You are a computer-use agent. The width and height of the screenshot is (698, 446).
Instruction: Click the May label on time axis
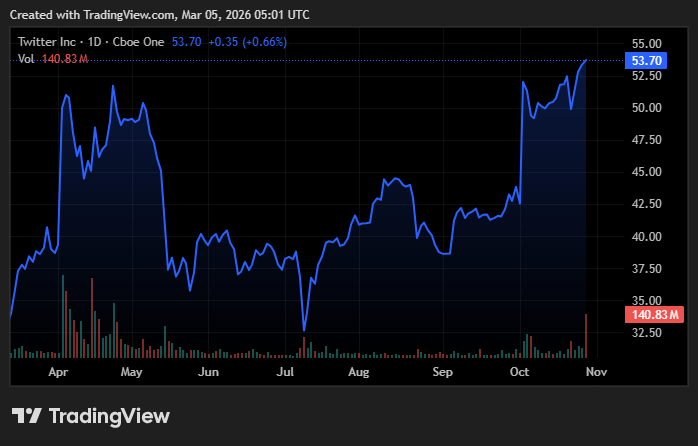pos(132,372)
